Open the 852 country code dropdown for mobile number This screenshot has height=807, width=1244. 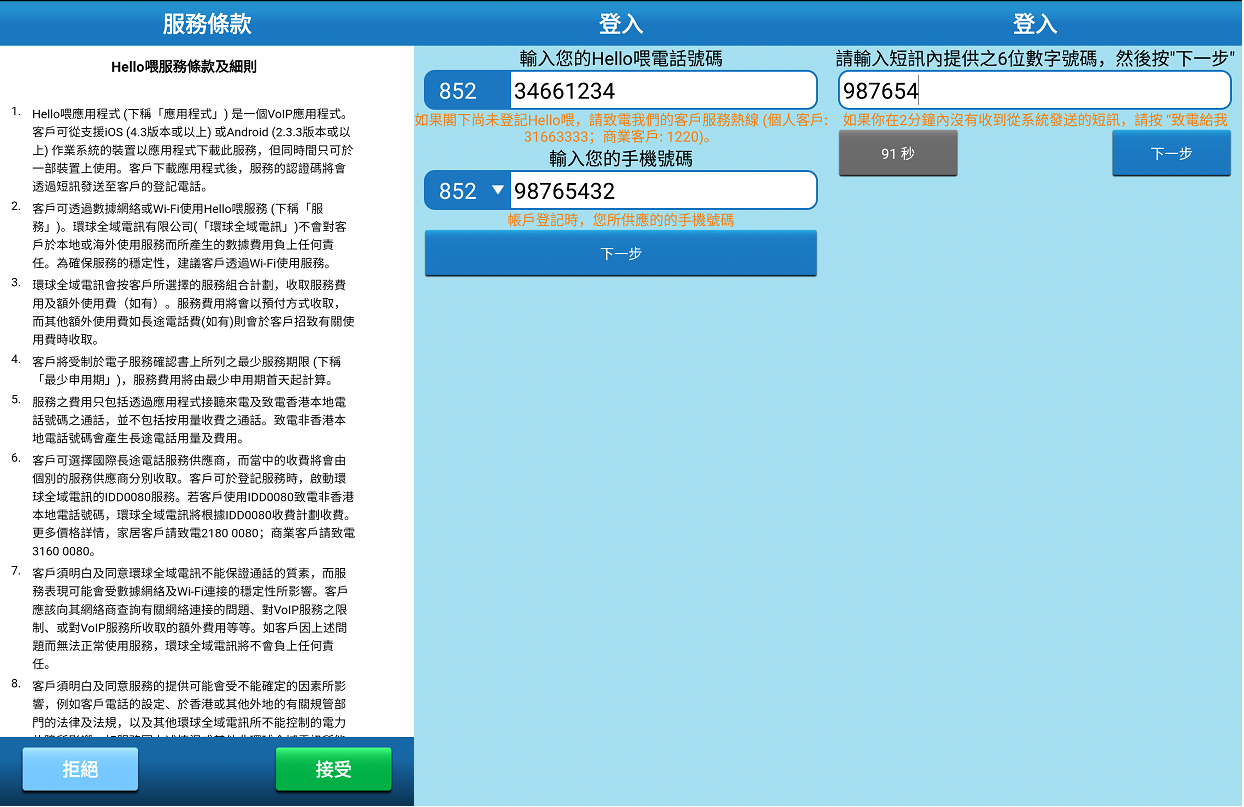[x=467, y=191]
